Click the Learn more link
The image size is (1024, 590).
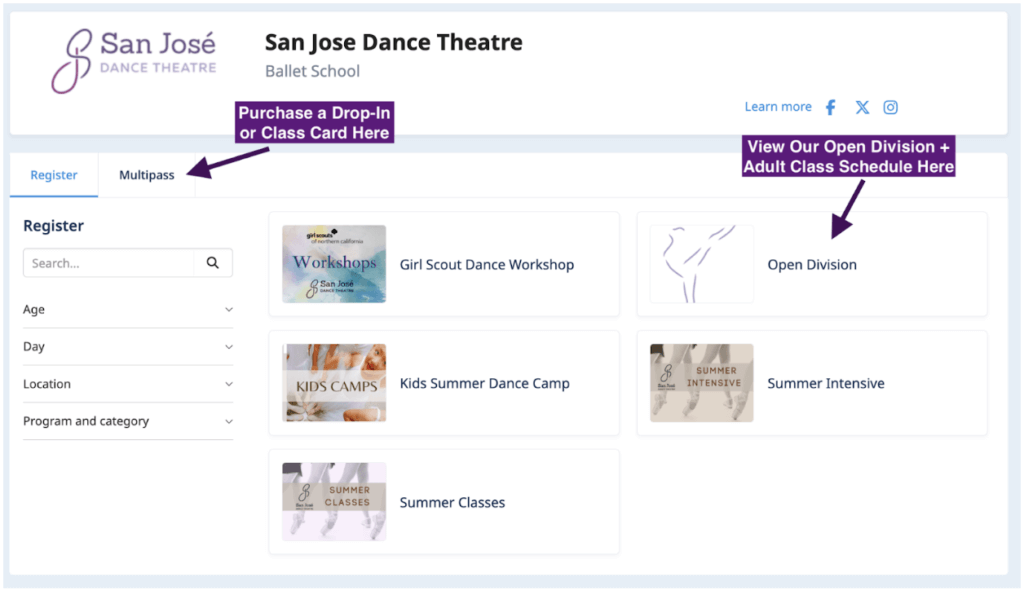[x=778, y=107]
